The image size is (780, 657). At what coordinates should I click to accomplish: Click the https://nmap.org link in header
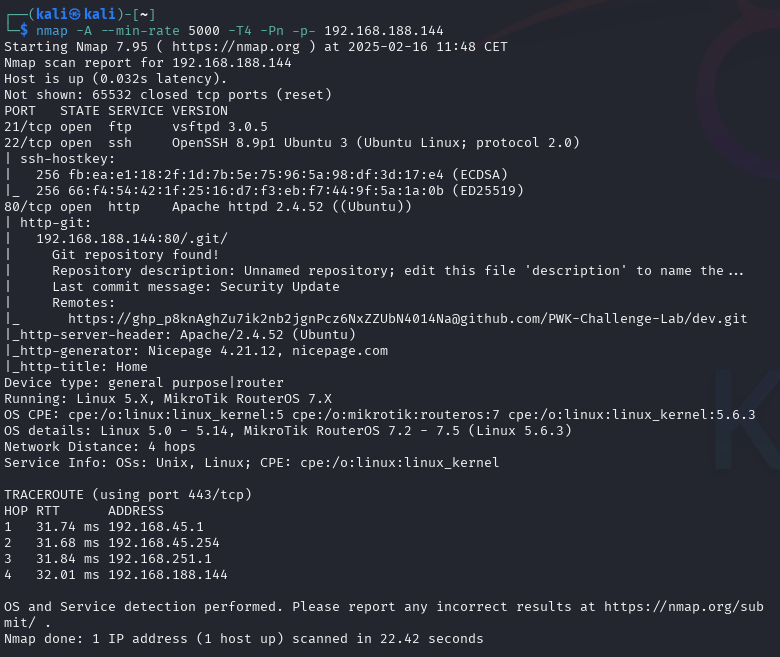click(x=236, y=47)
